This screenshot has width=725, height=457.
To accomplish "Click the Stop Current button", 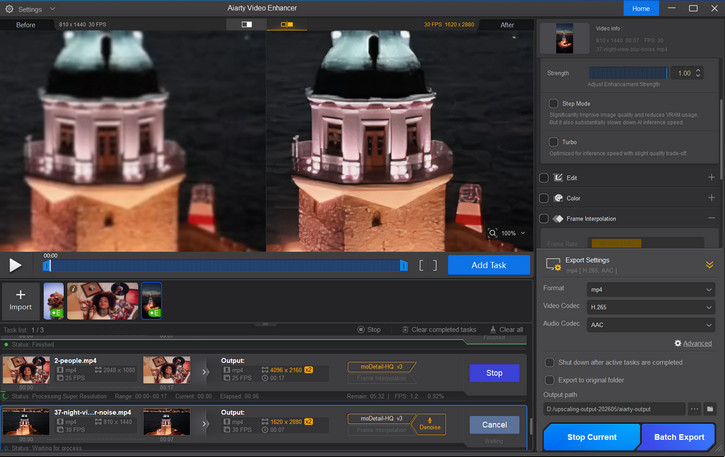I will pyautogui.click(x=592, y=437).
